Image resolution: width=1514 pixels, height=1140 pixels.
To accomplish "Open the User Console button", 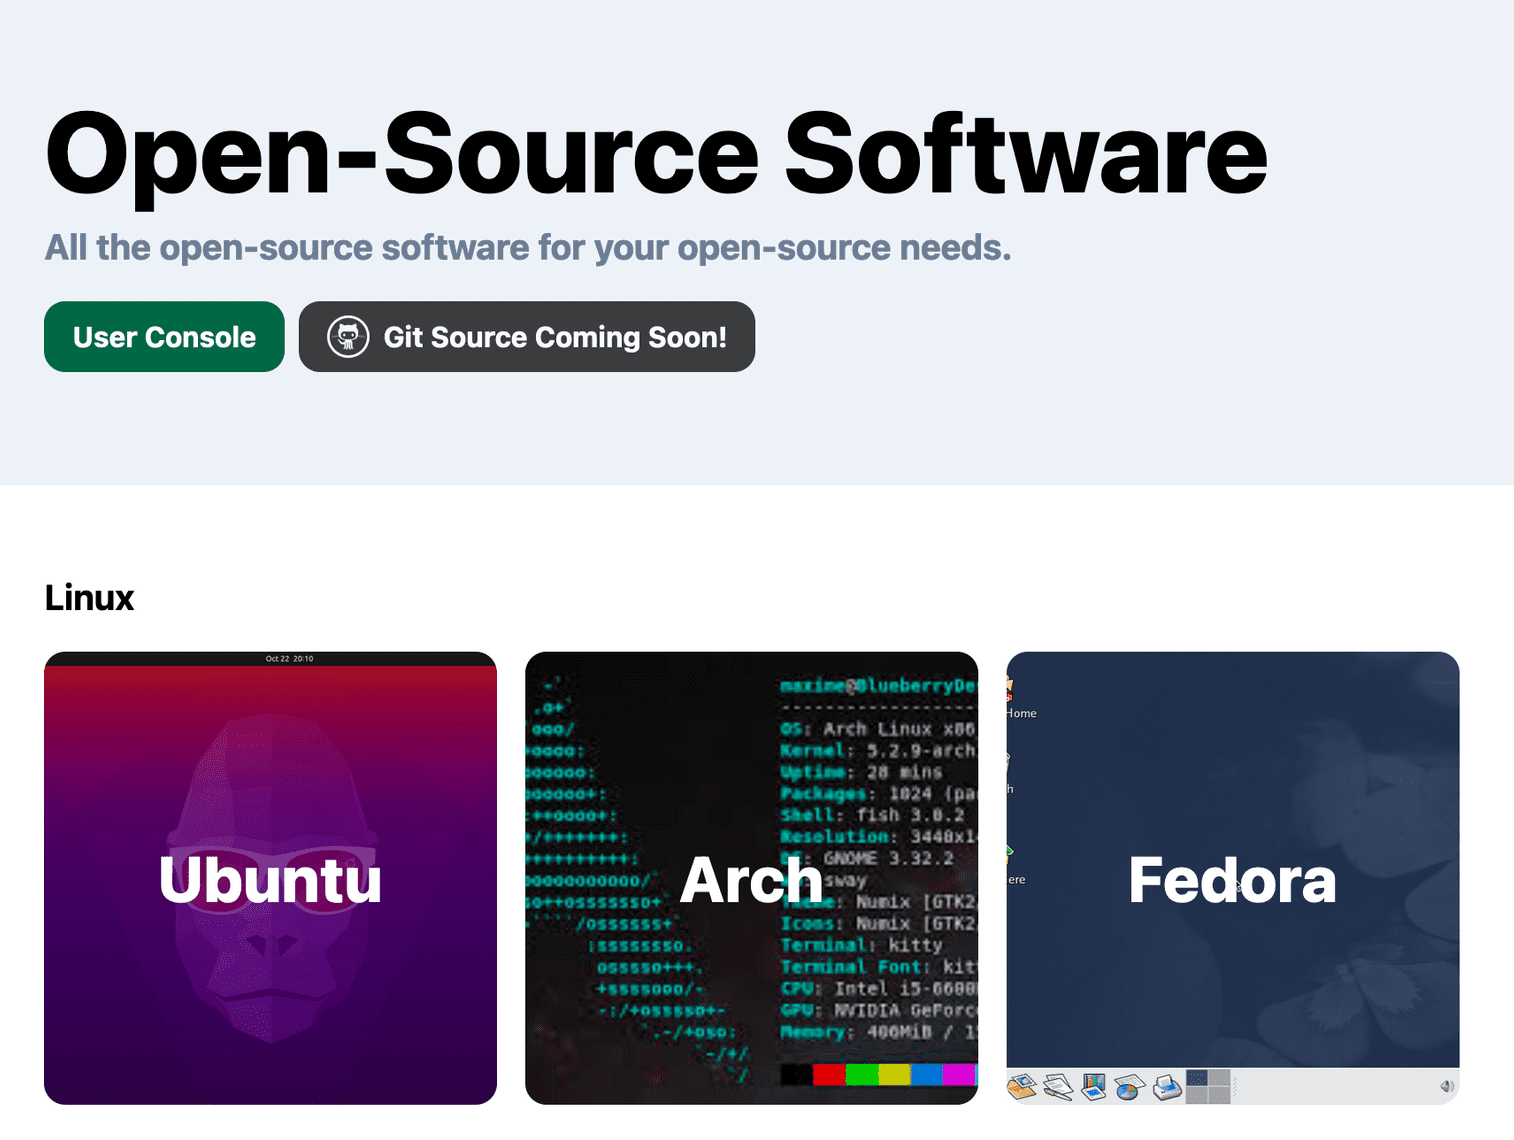I will 164,337.
